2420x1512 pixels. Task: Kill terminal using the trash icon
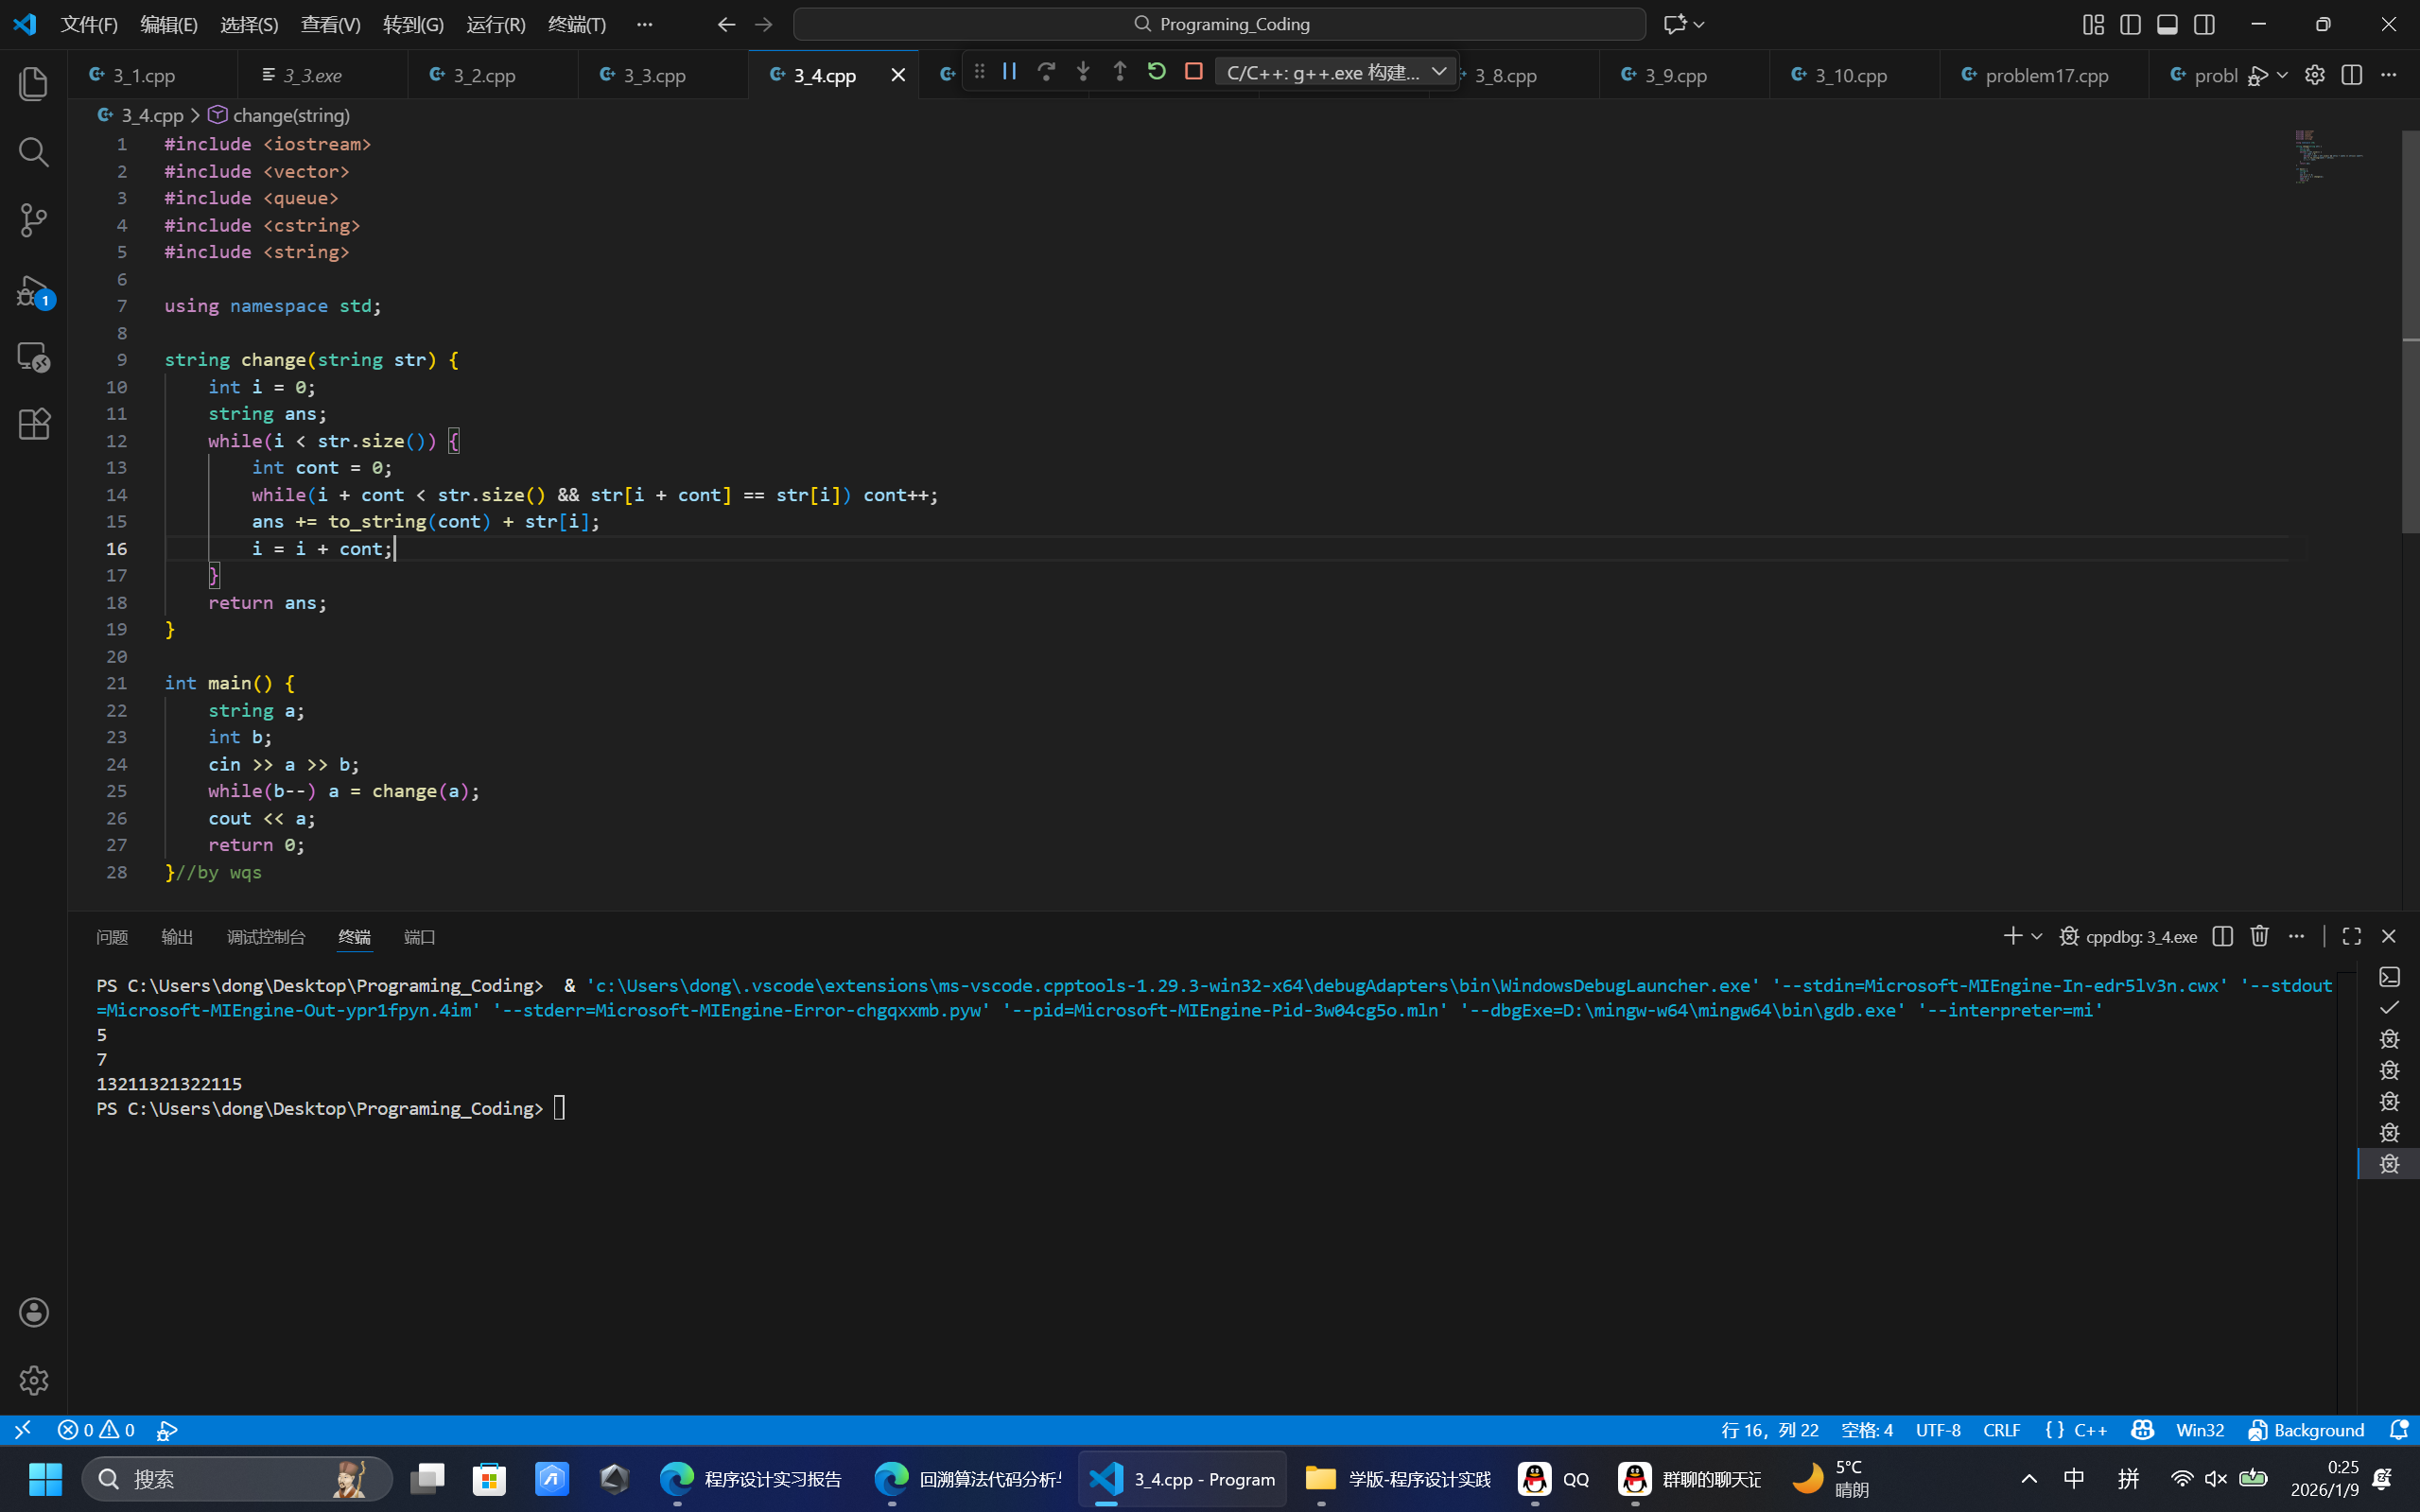tap(2259, 936)
